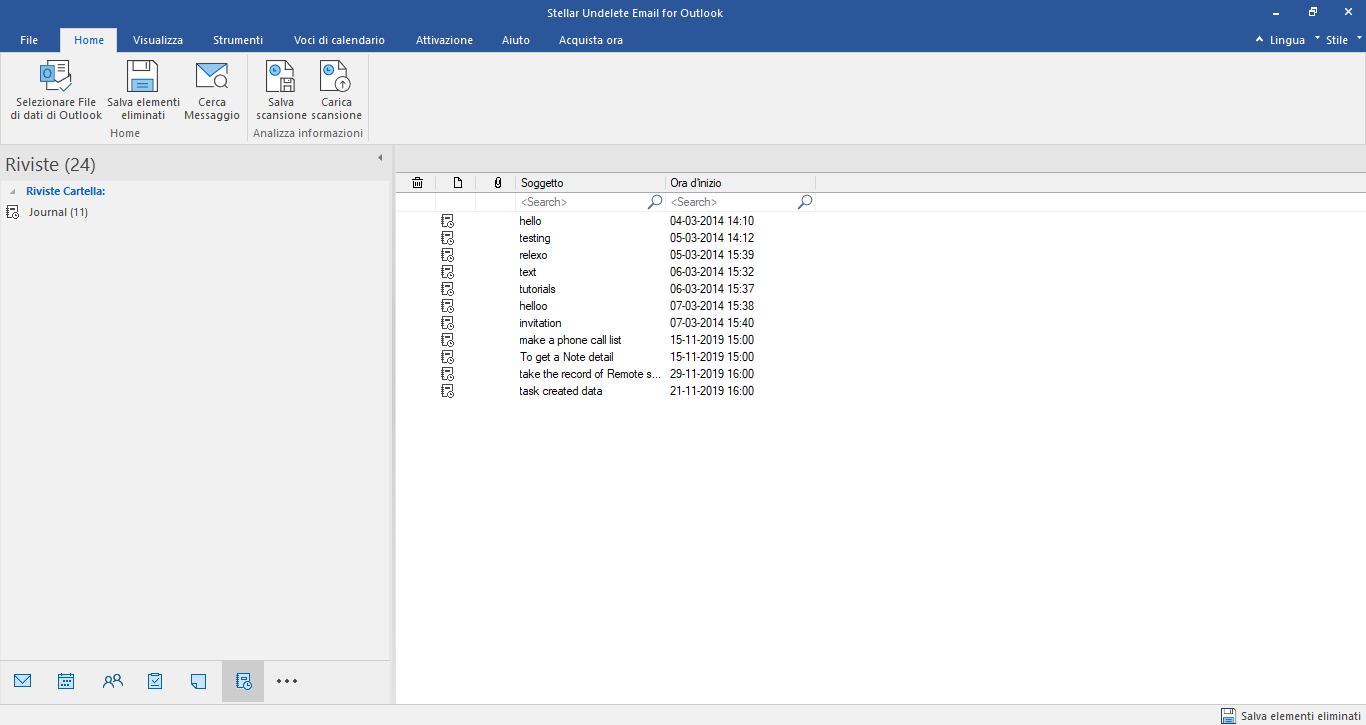This screenshot has height=725, width=1366.
Task: Click date 21-11-2019 16:00
Action: (712, 391)
